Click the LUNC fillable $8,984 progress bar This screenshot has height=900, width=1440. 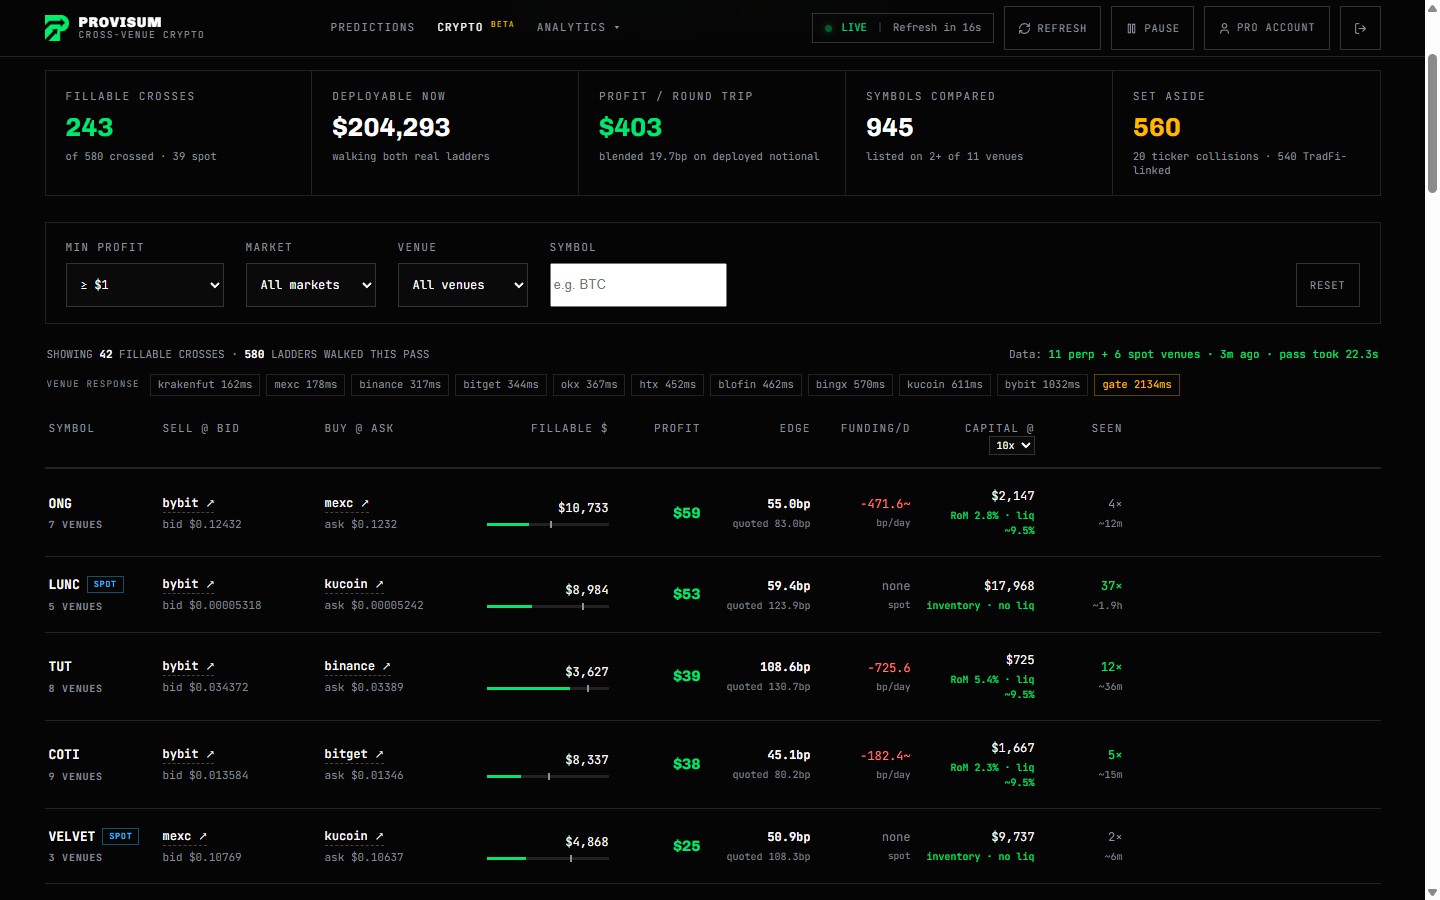click(x=548, y=606)
